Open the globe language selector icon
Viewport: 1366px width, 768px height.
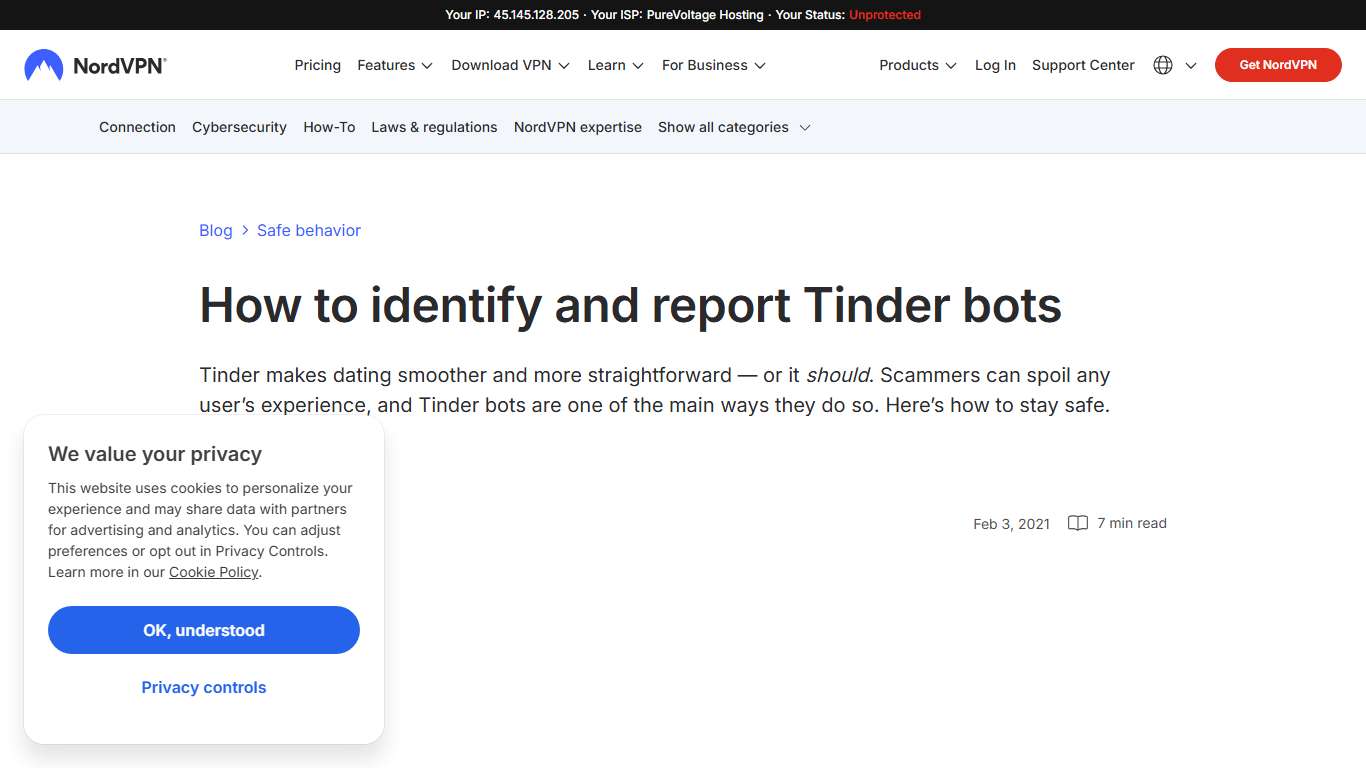click(x=1162, y=64)
